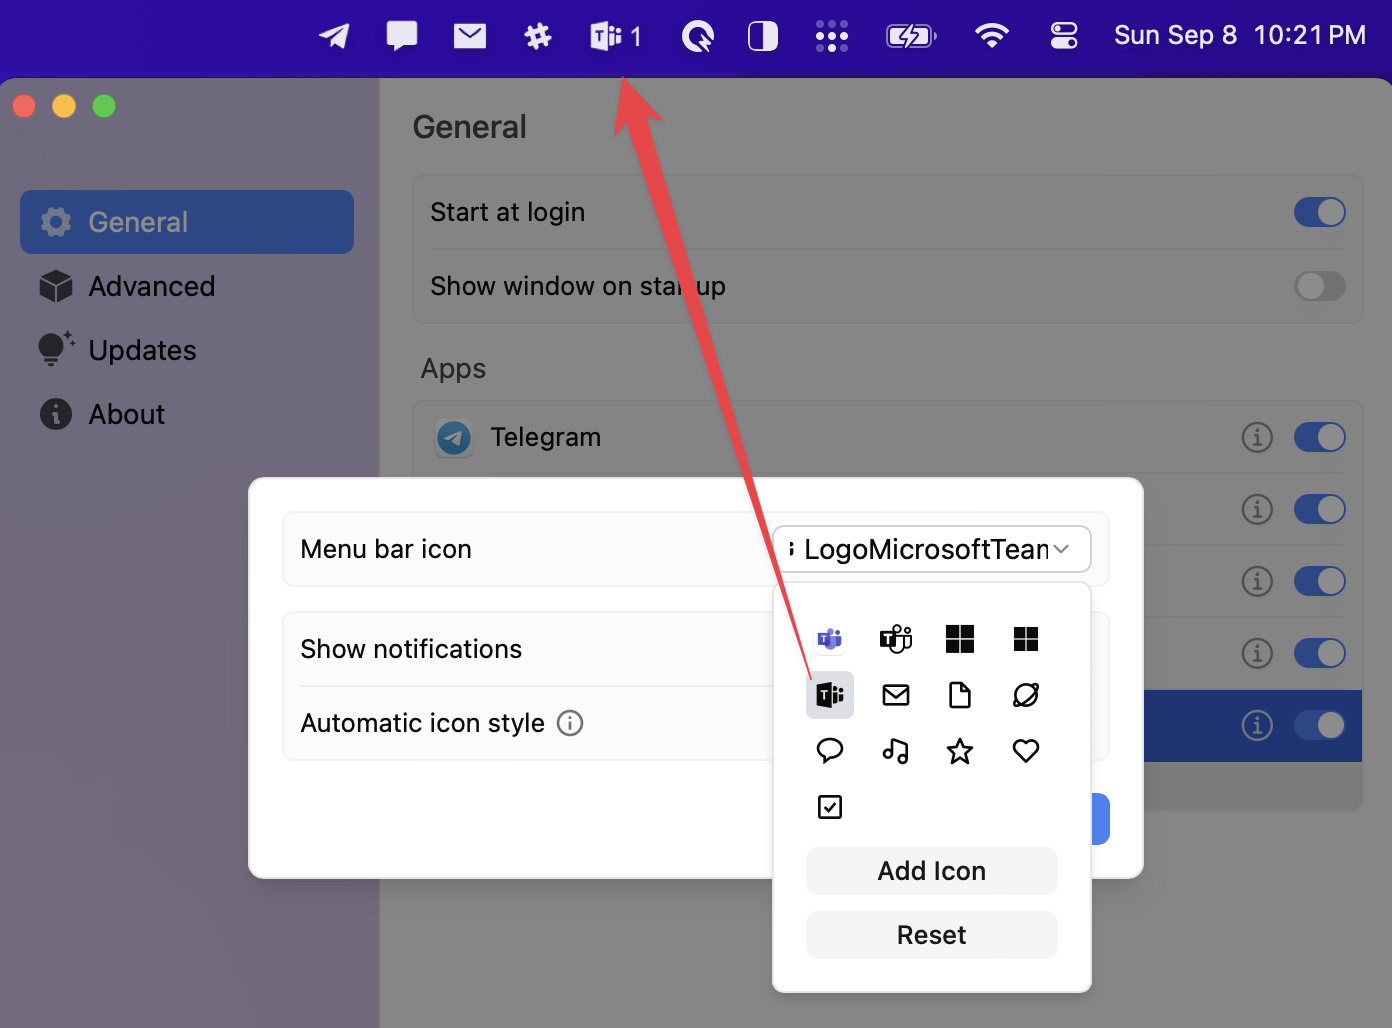Viewport: 1392px width, 1028px height.
Task: Open the date and time in menu bar
Action: click(x=1240, y=36)
